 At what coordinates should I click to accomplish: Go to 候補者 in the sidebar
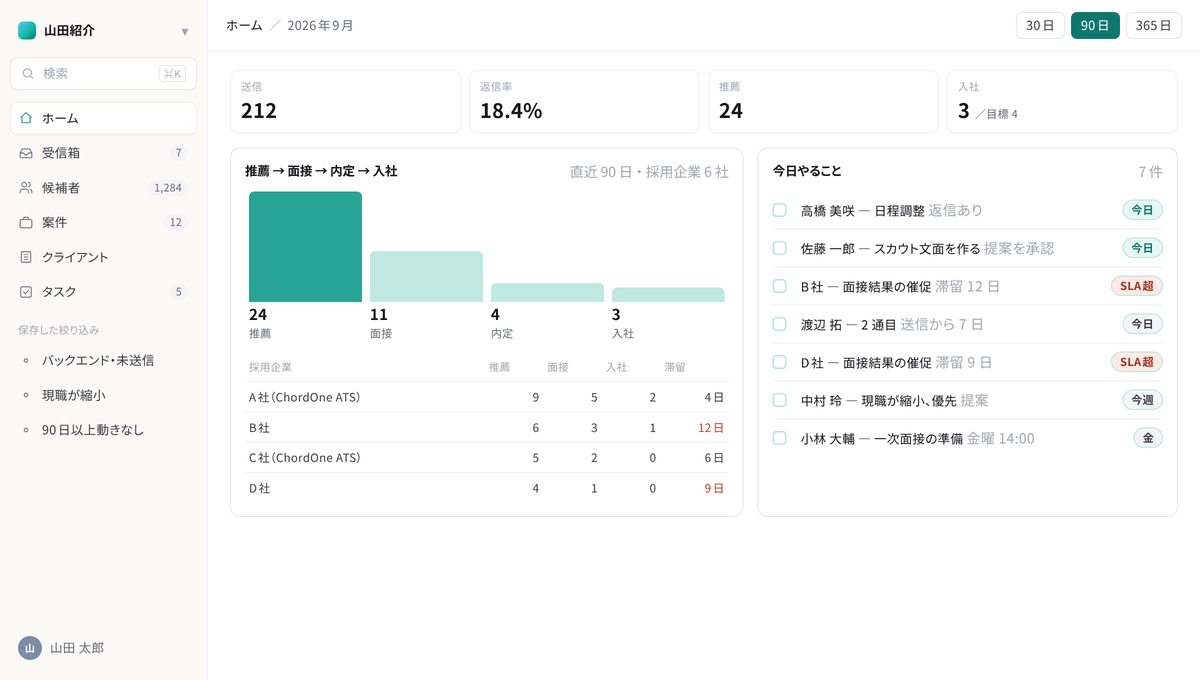103,188
